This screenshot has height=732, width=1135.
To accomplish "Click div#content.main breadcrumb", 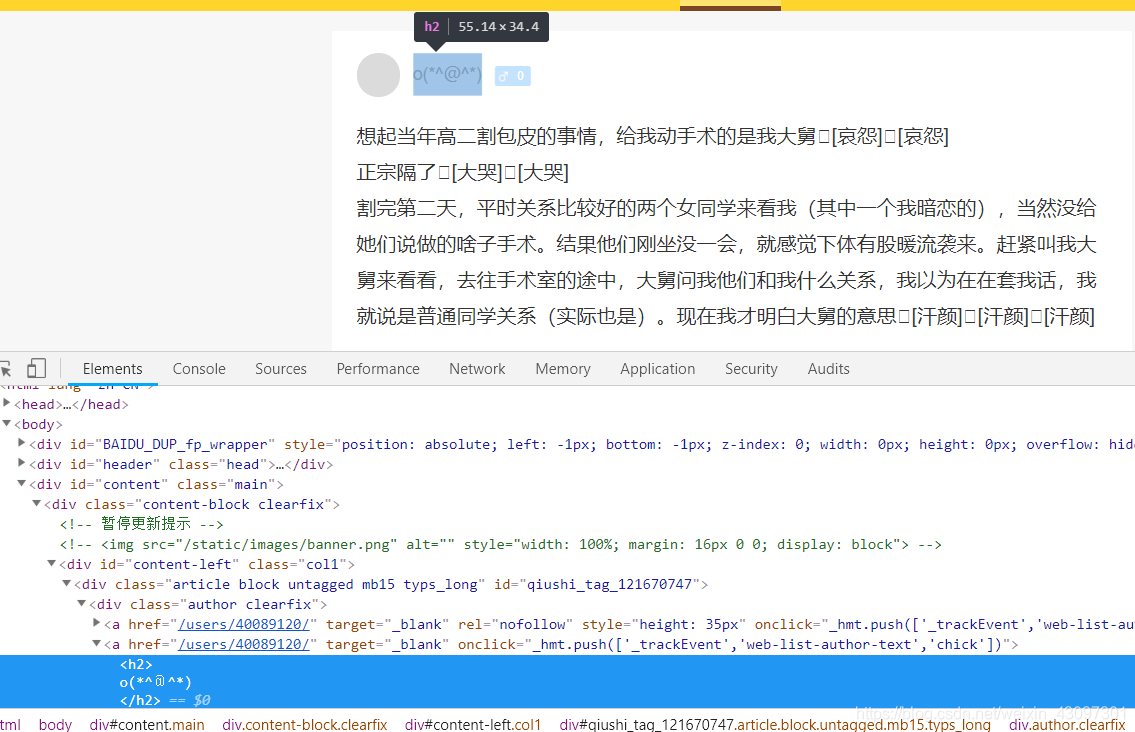I will pos(147,724).
